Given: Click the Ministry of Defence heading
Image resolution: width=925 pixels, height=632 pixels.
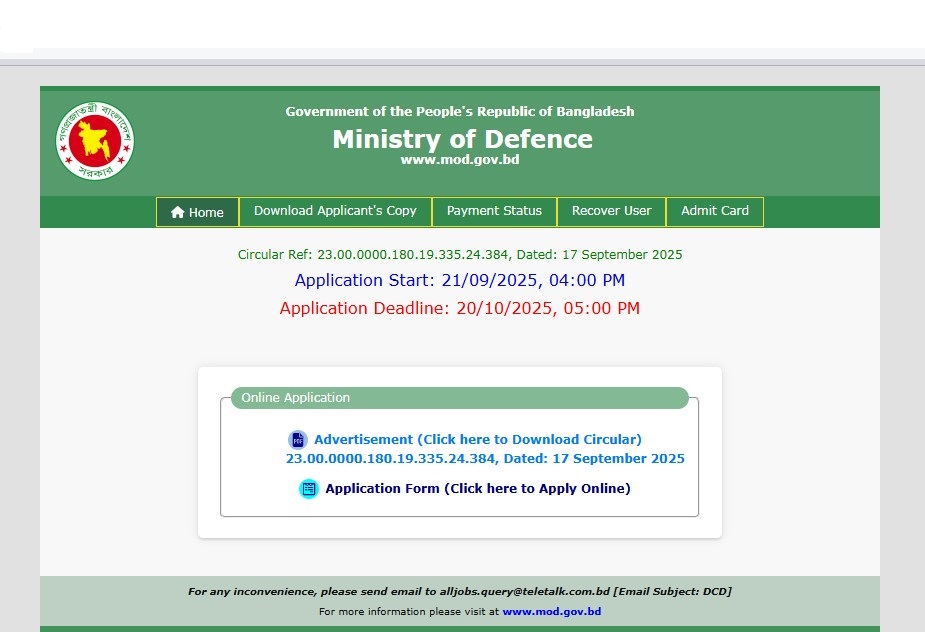Looking at the screenshot, I should point(462,139).
